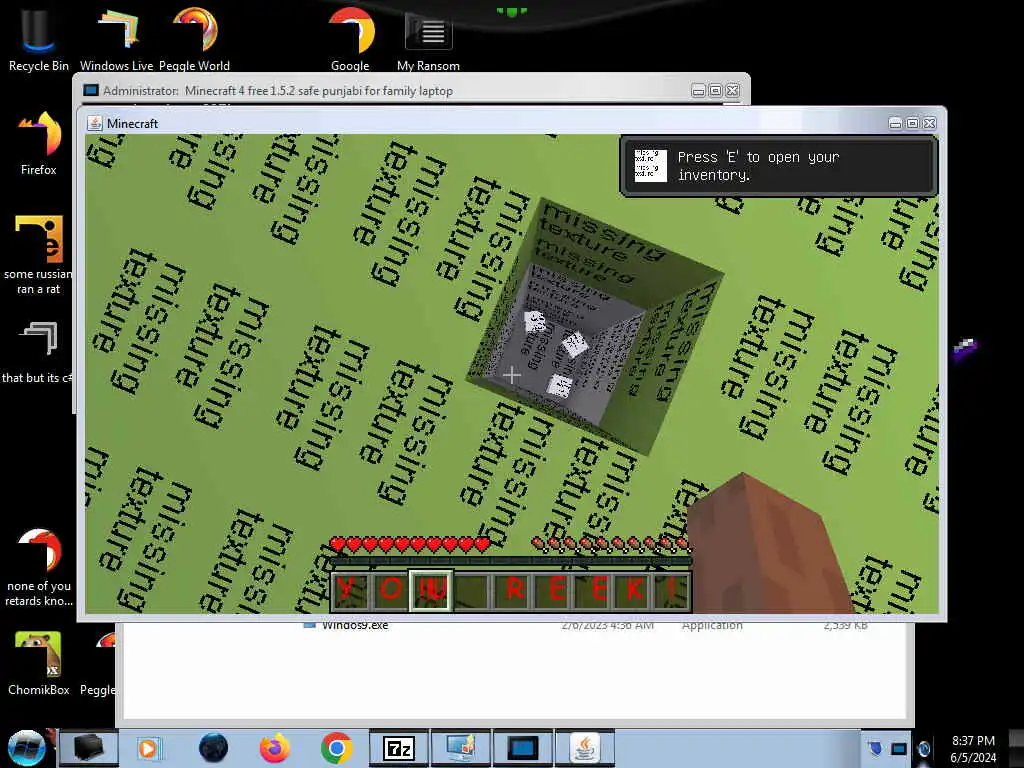Open the dark globe taskbar icon
Viewport: 1024px width, 768px height.
click(213, 748)
